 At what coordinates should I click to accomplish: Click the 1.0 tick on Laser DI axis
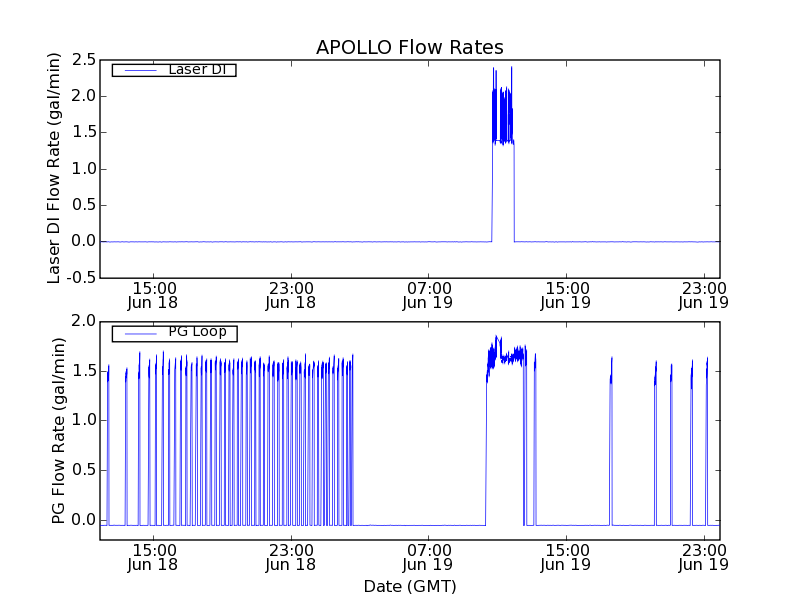(84, 169)
